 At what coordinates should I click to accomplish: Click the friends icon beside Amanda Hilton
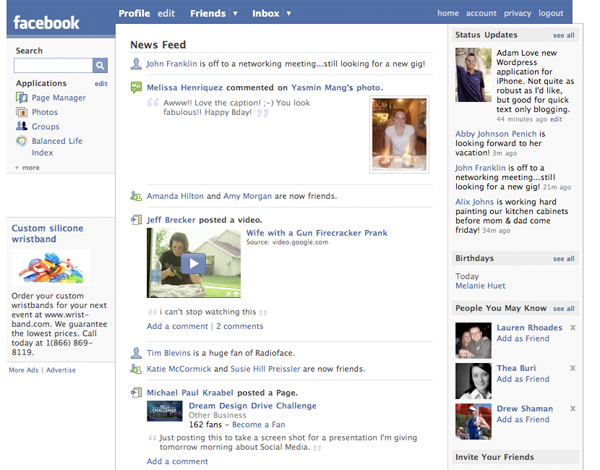coord(136,196)
